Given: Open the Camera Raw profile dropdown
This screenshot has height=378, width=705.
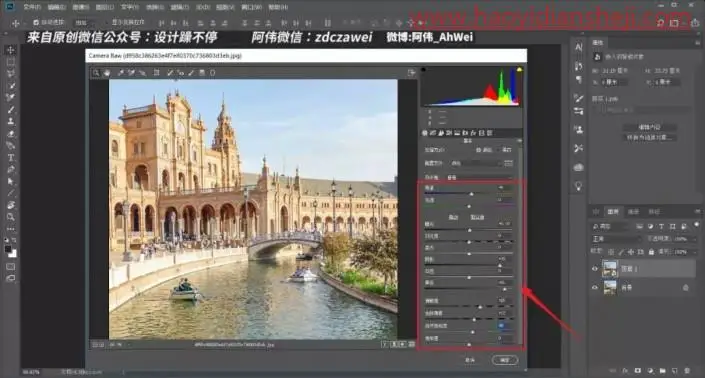Looking at the screenshot, I should point(475,163).
